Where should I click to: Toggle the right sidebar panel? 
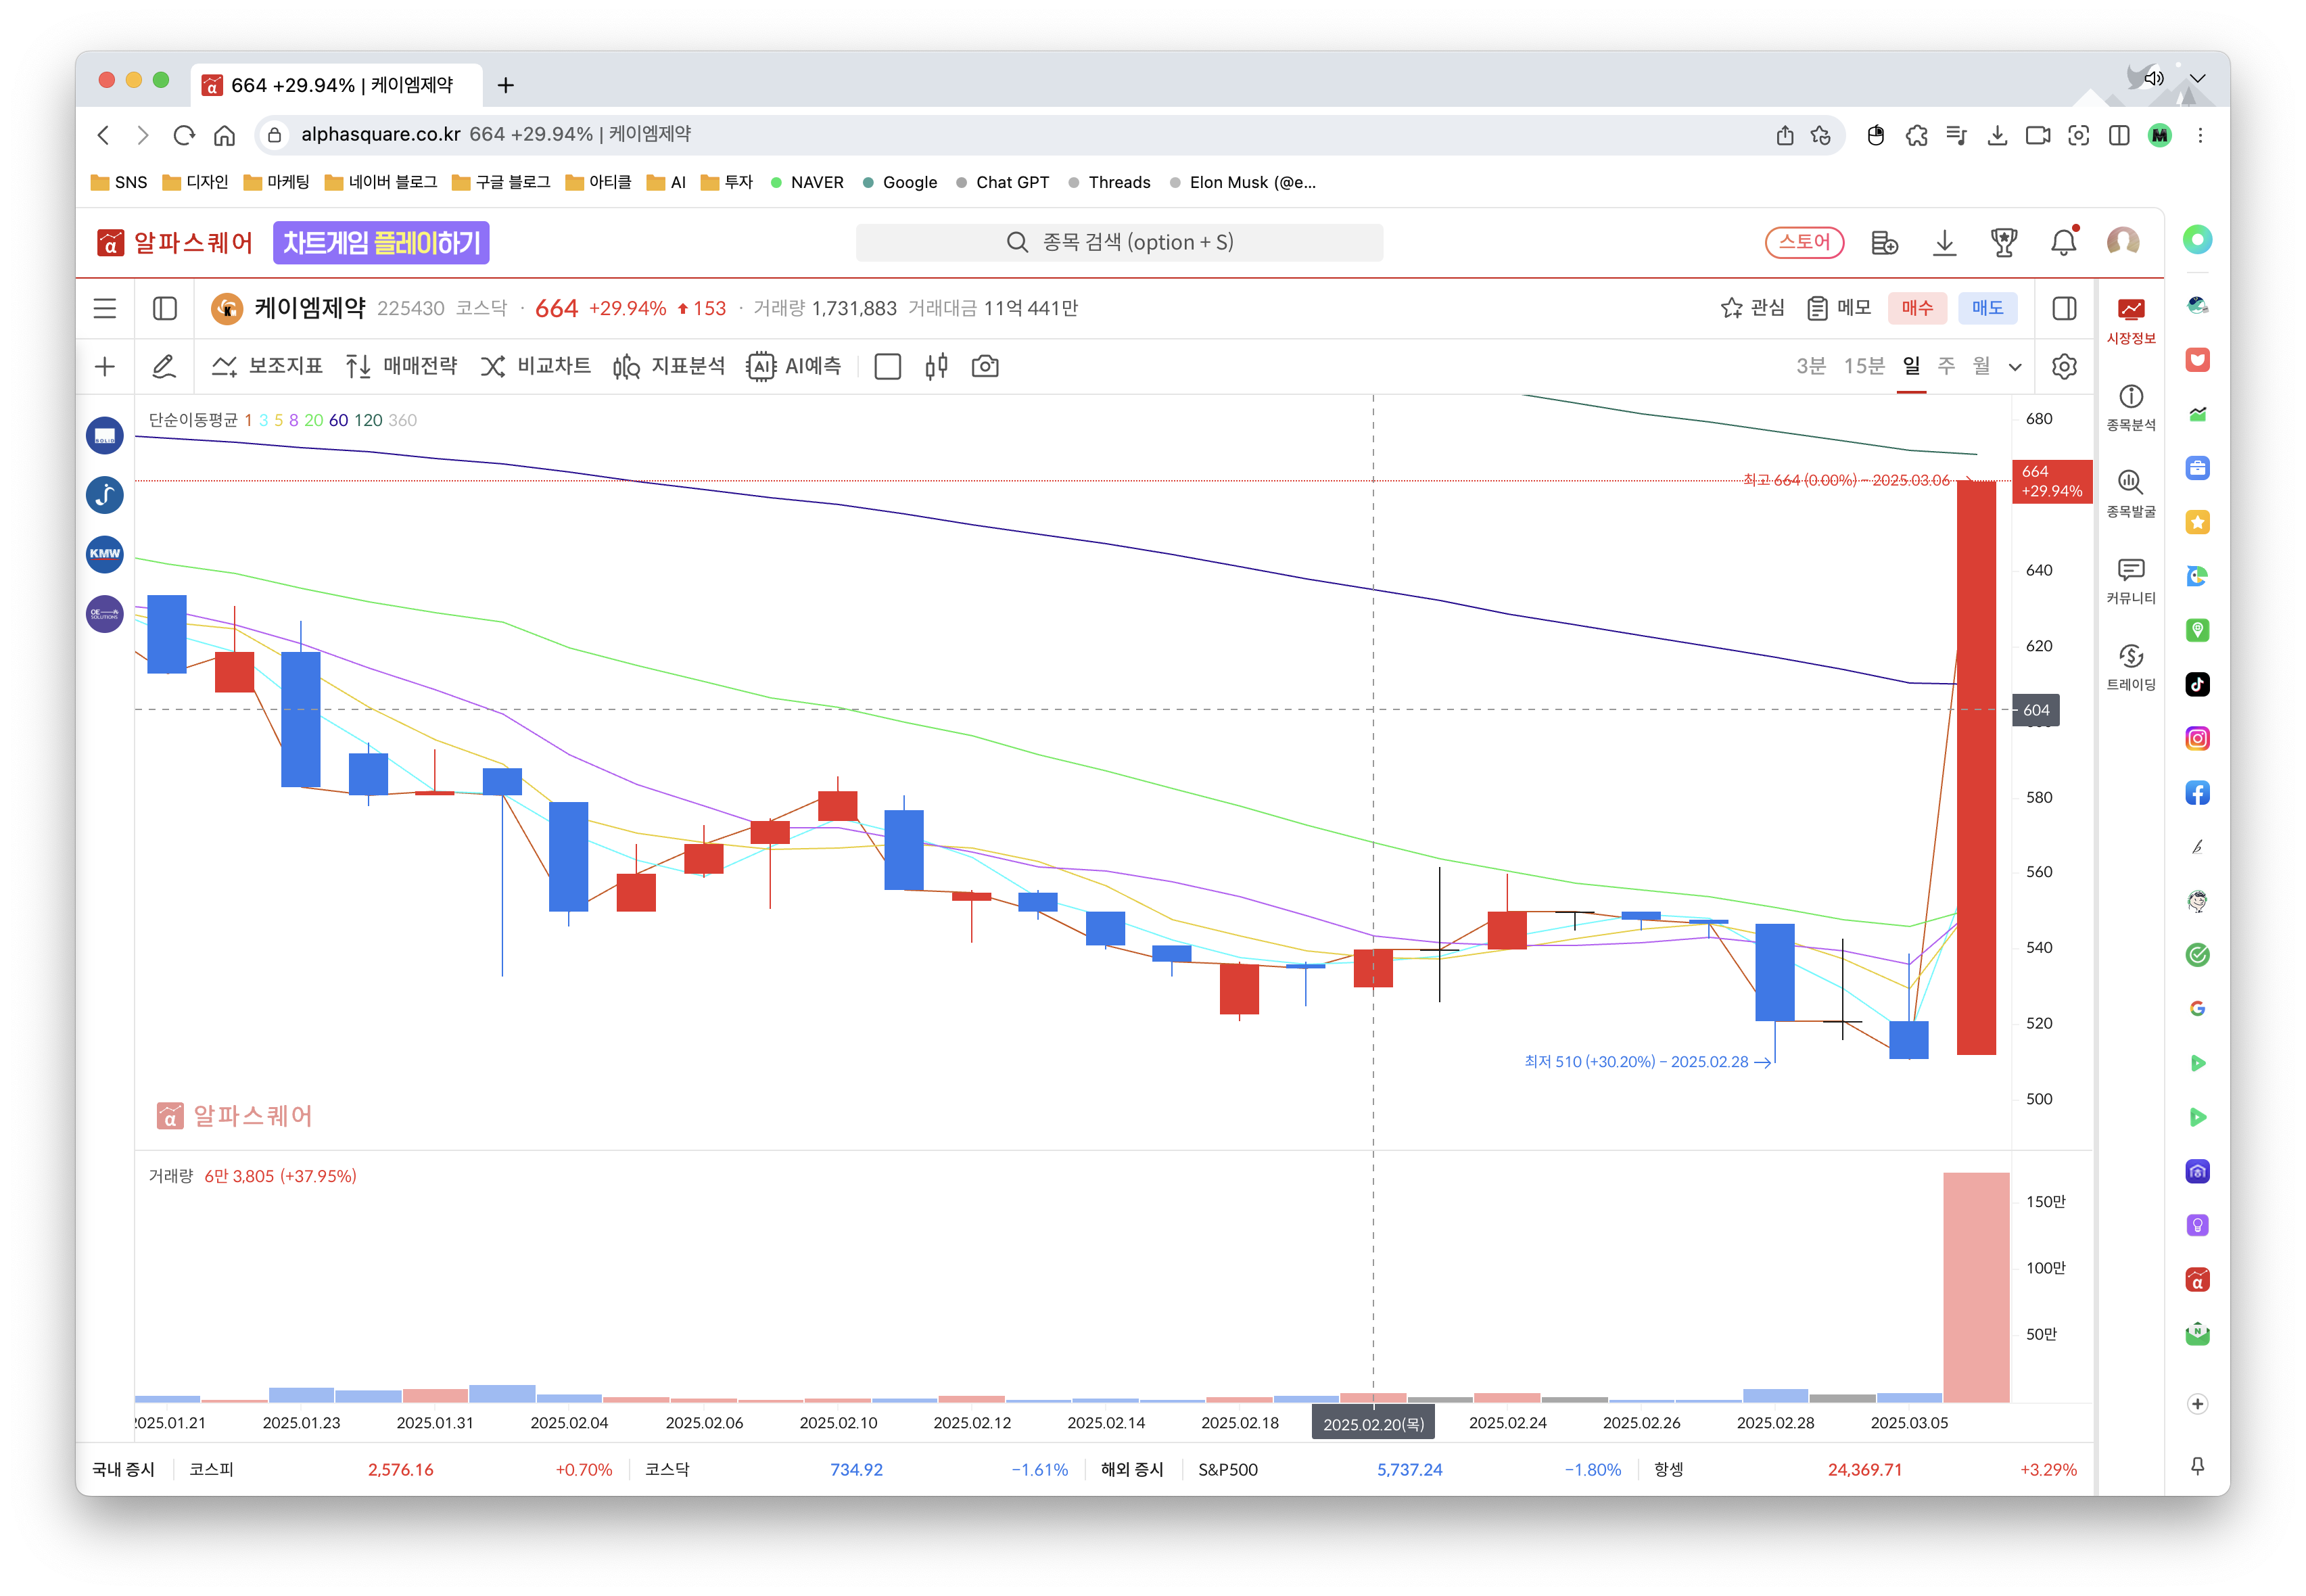[2064, 309]
